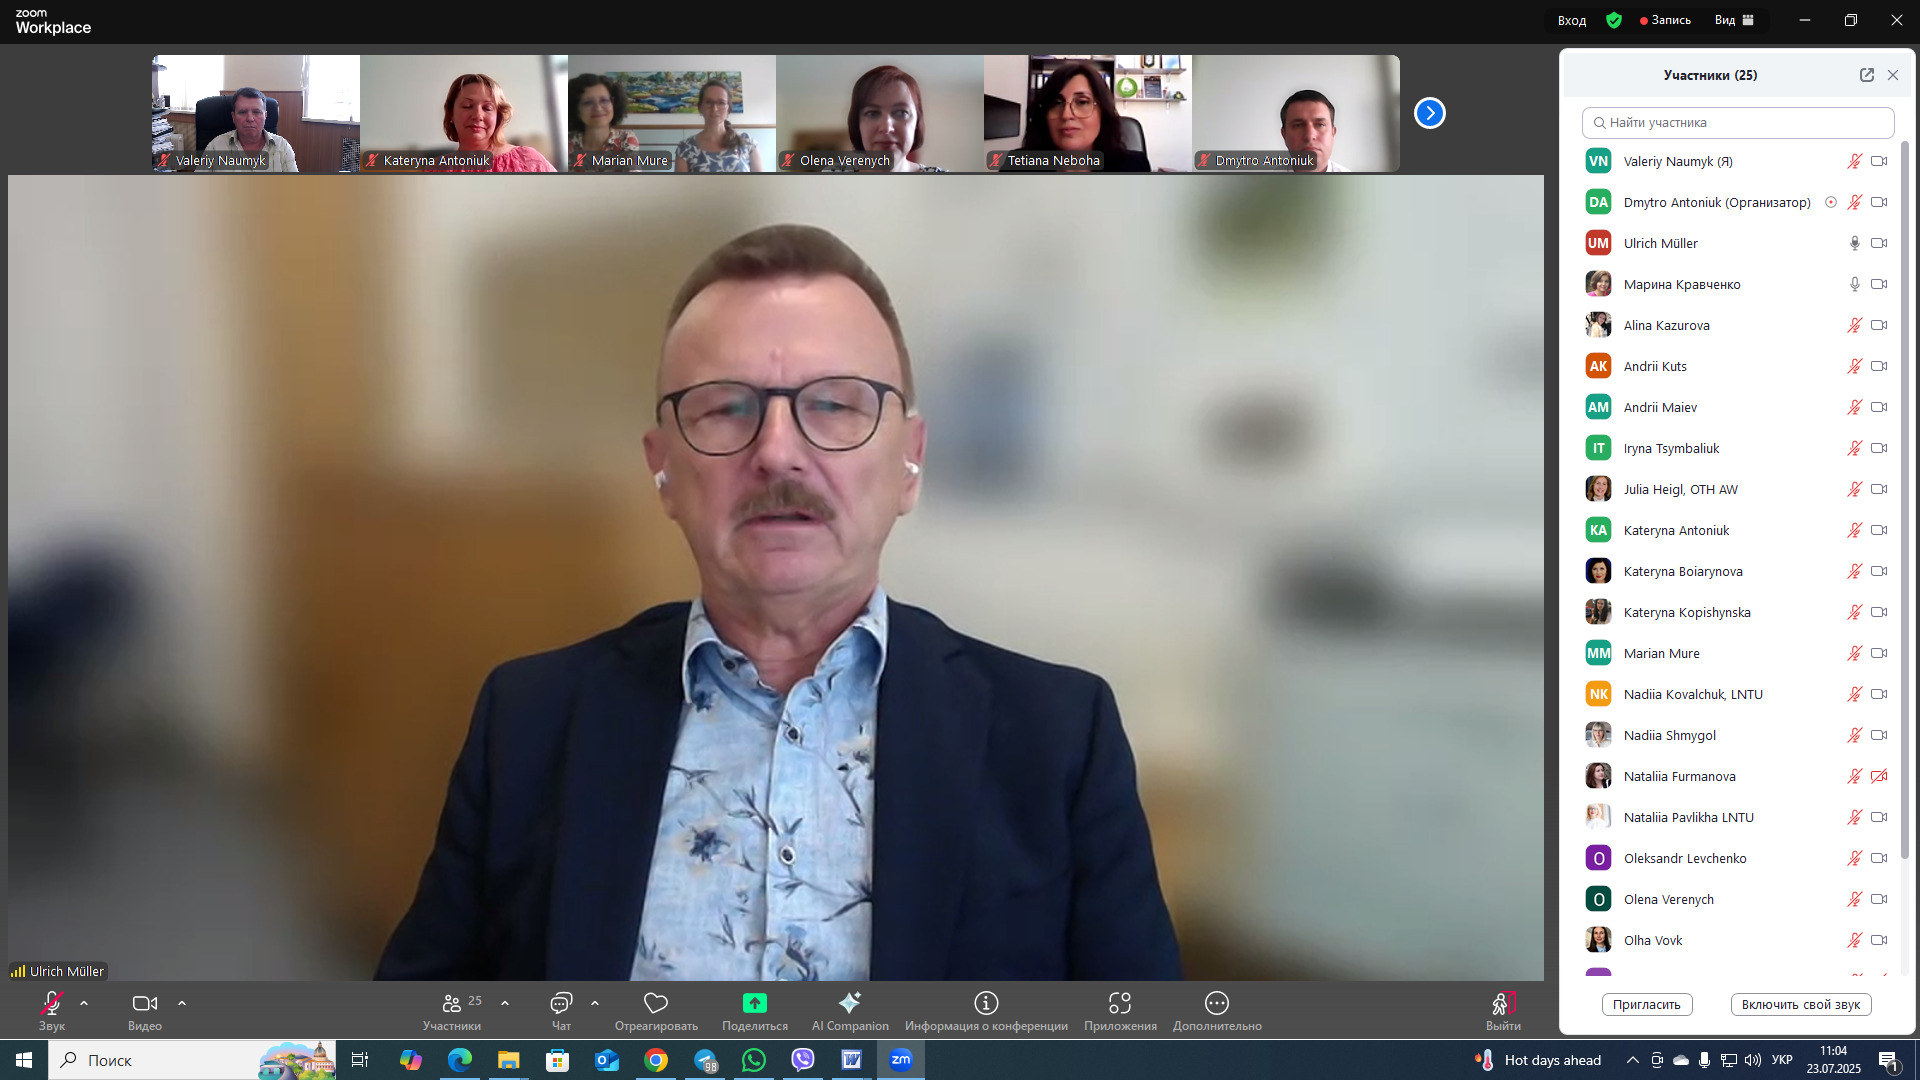Image resolution: width=1920 pixels, height=1080 pixels.
Task: Open the Вид view menu
Action: tap(1734, 20)
